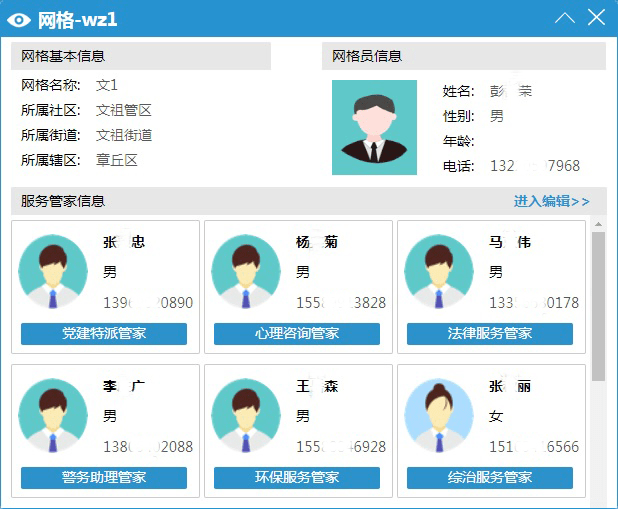618x509 pixels.
Task: Select avatar on the 法律服务管家 card
Action: [x=438, y=270]
